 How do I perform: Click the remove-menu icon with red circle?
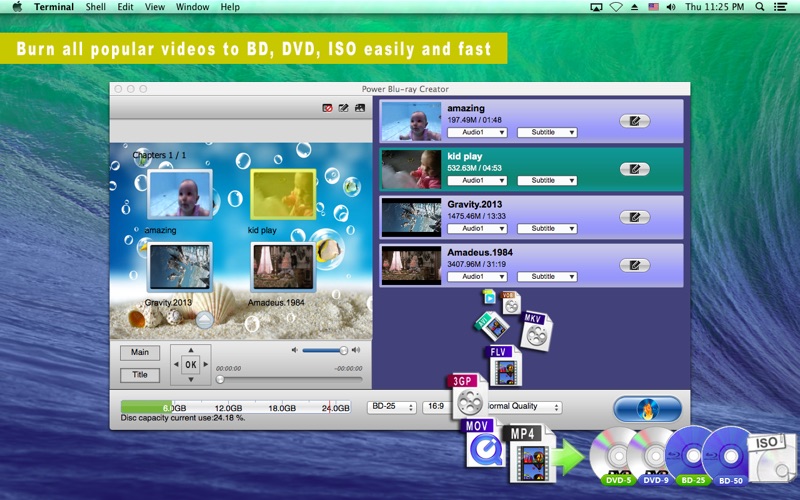coord(328,108)
